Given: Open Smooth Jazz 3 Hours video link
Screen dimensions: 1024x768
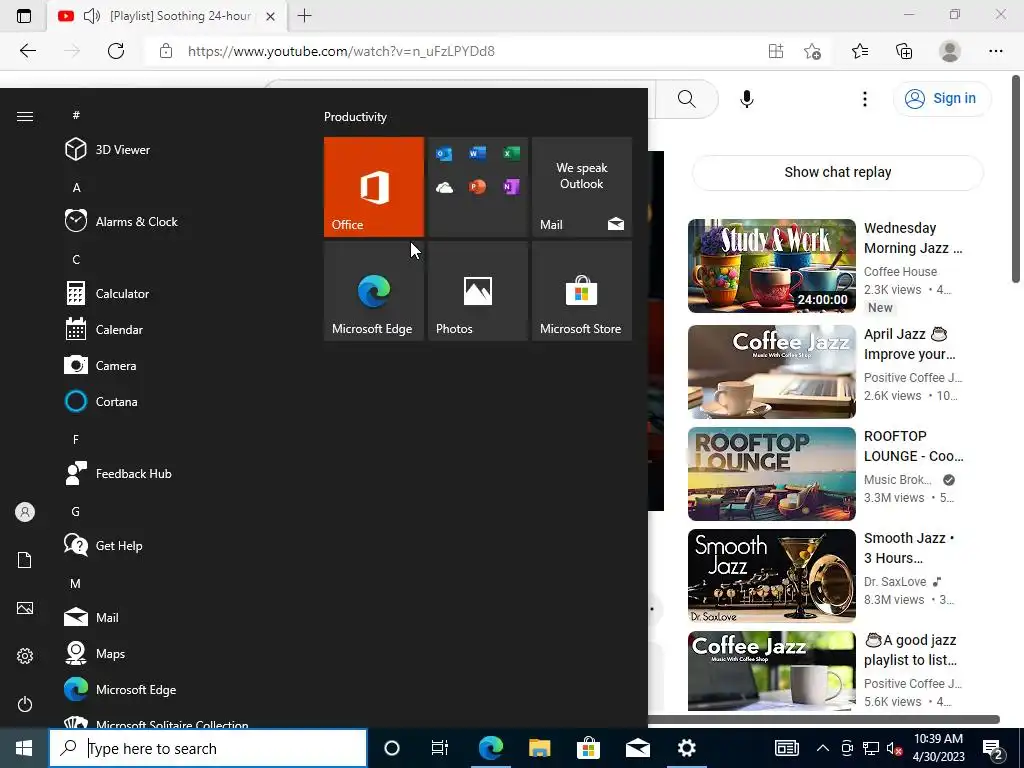Looking at the screenshot, I should pyautogui.click(x=909, y=548).
